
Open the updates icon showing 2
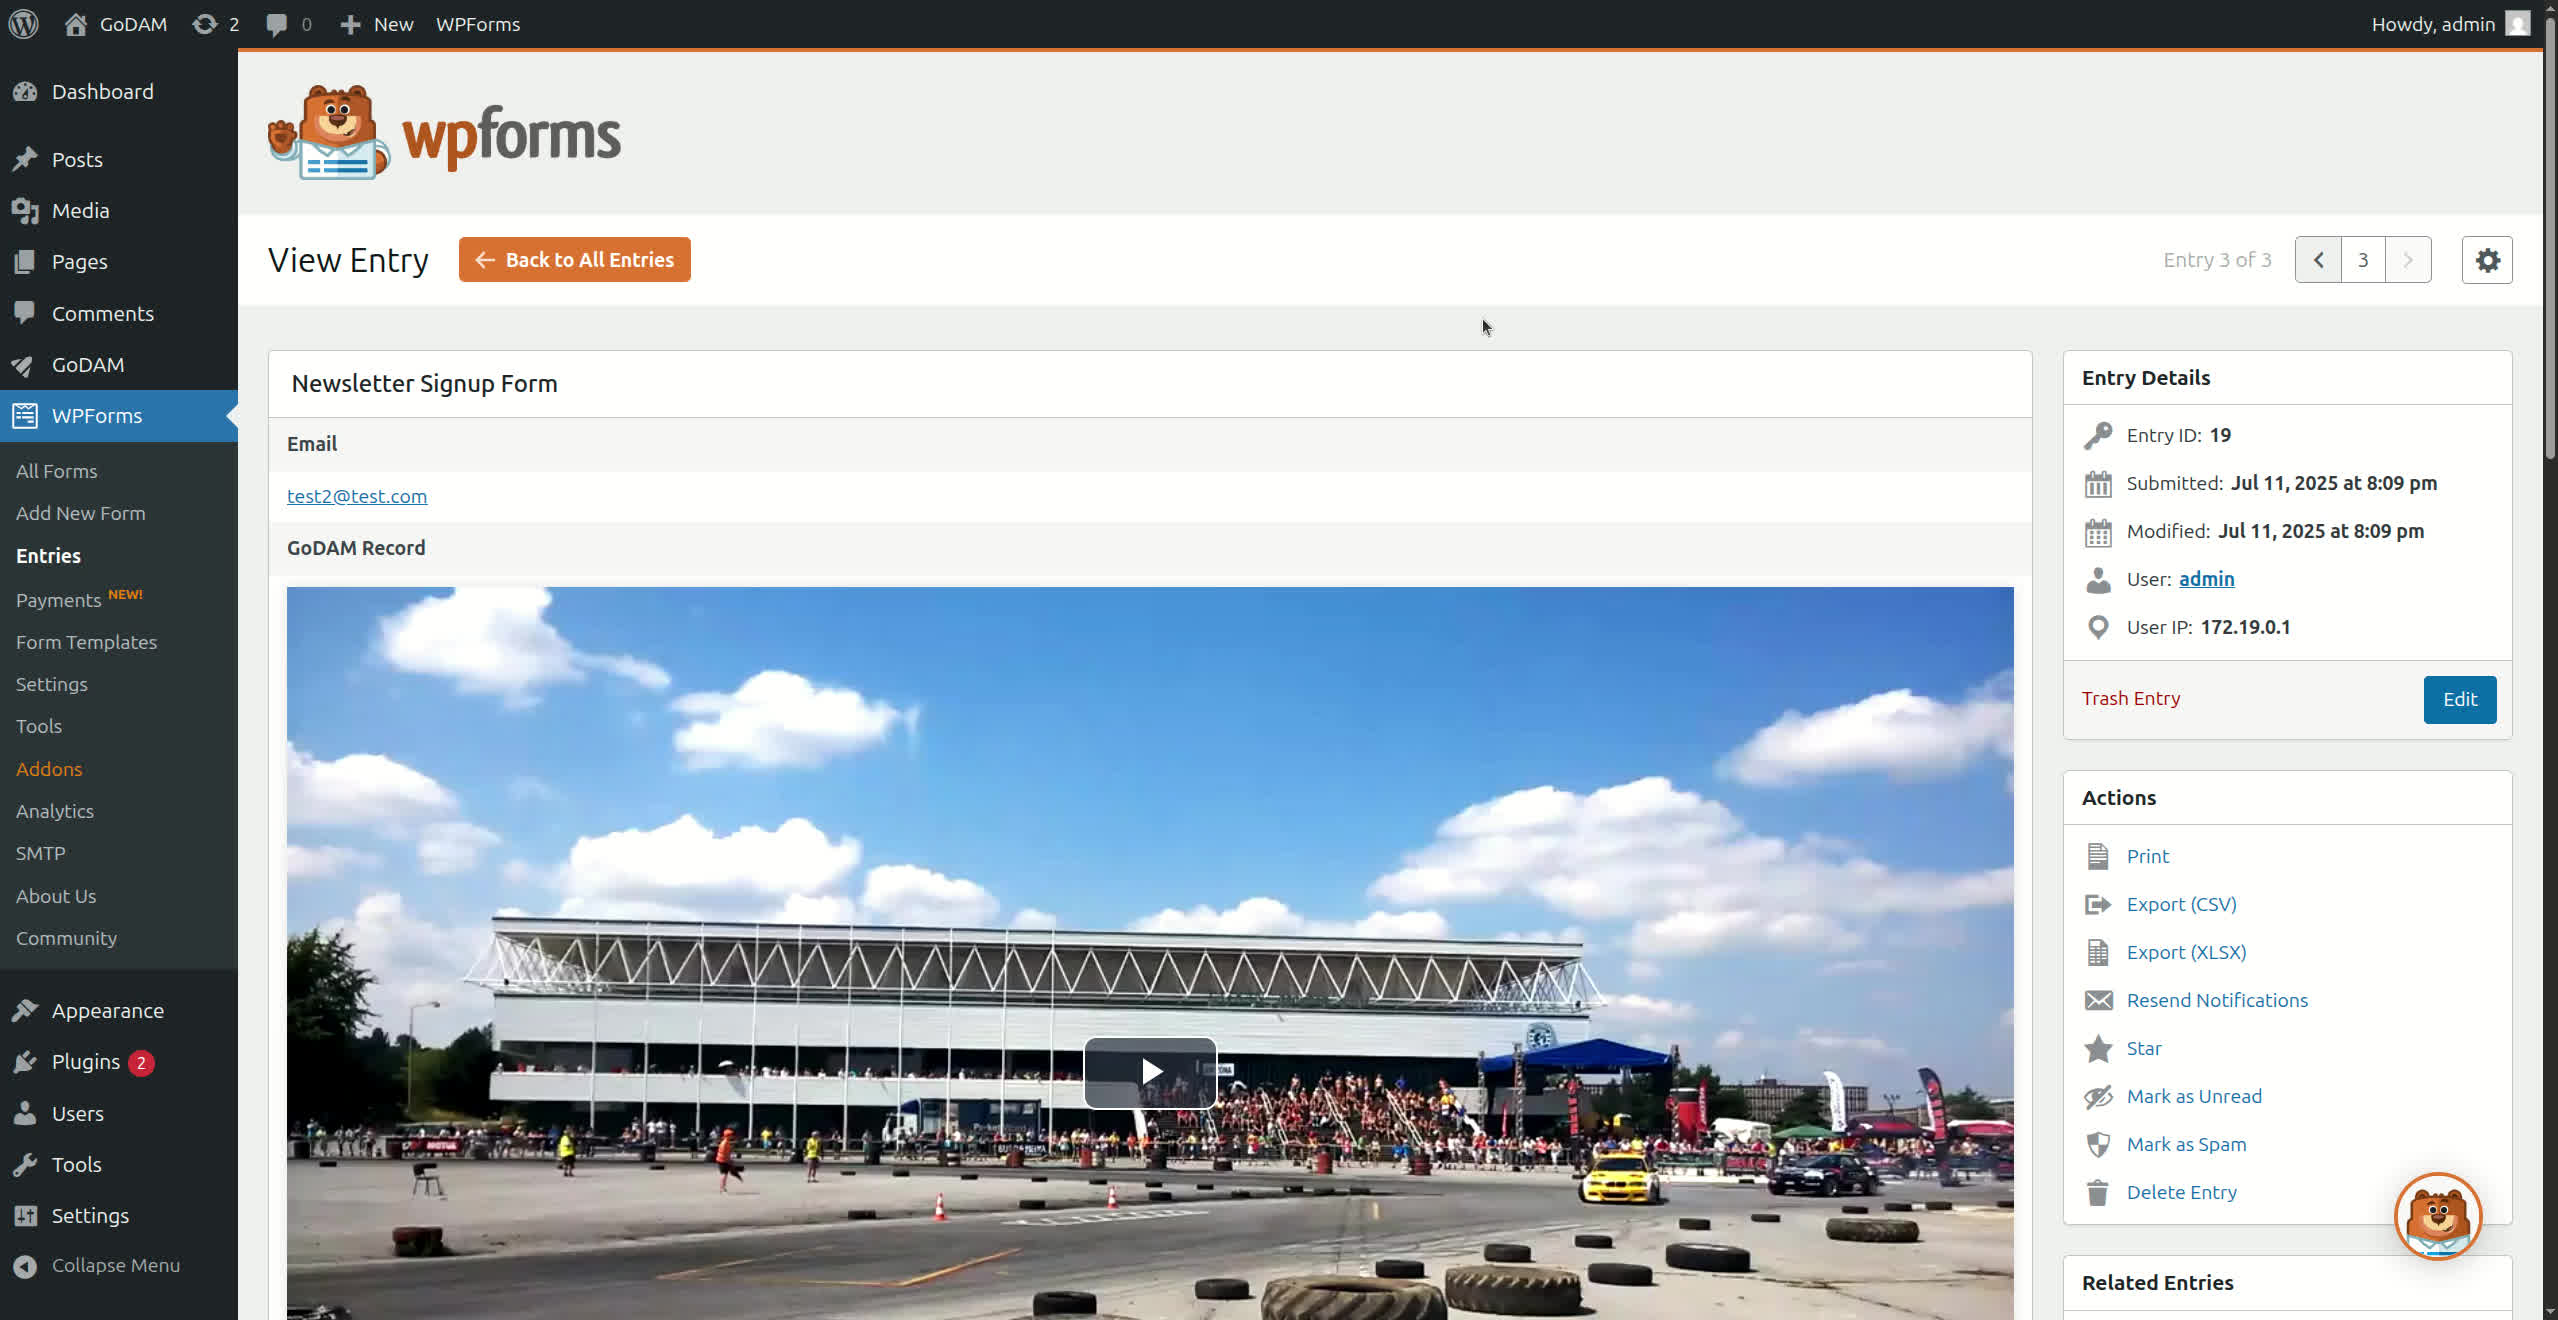coord(216,24)
